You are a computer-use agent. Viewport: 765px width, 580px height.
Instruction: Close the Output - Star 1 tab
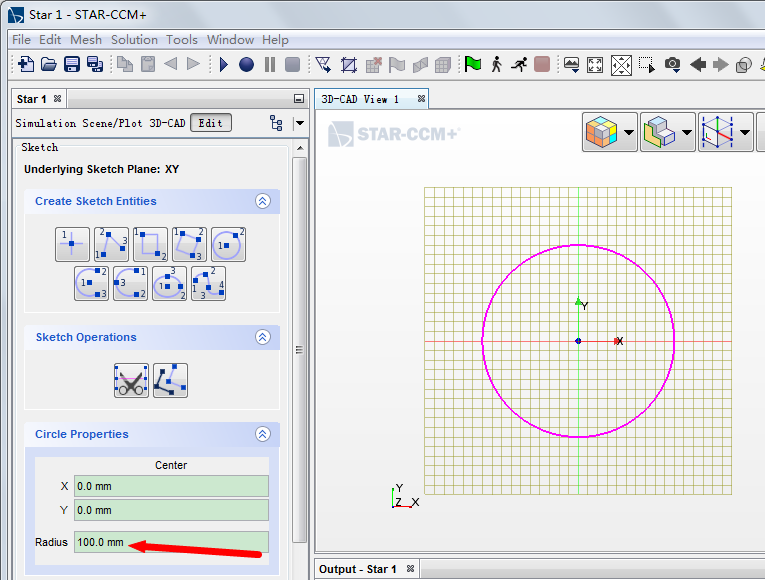click(410, 569)
